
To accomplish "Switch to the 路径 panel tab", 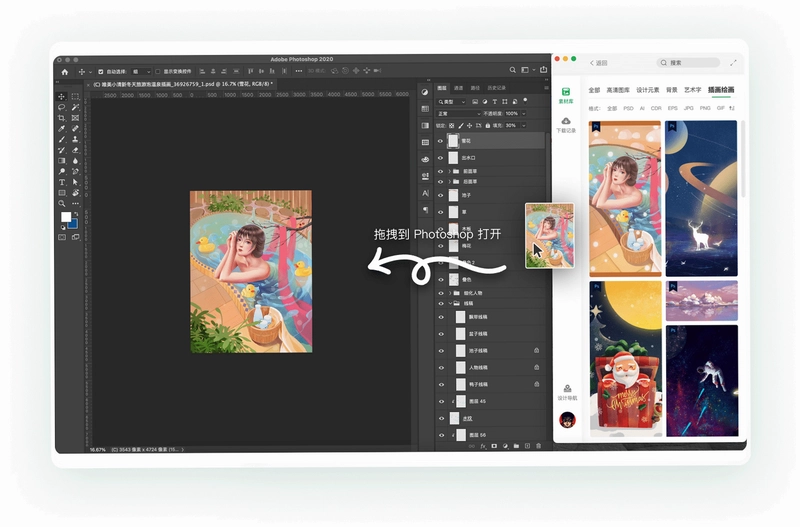I will (475, 88).
